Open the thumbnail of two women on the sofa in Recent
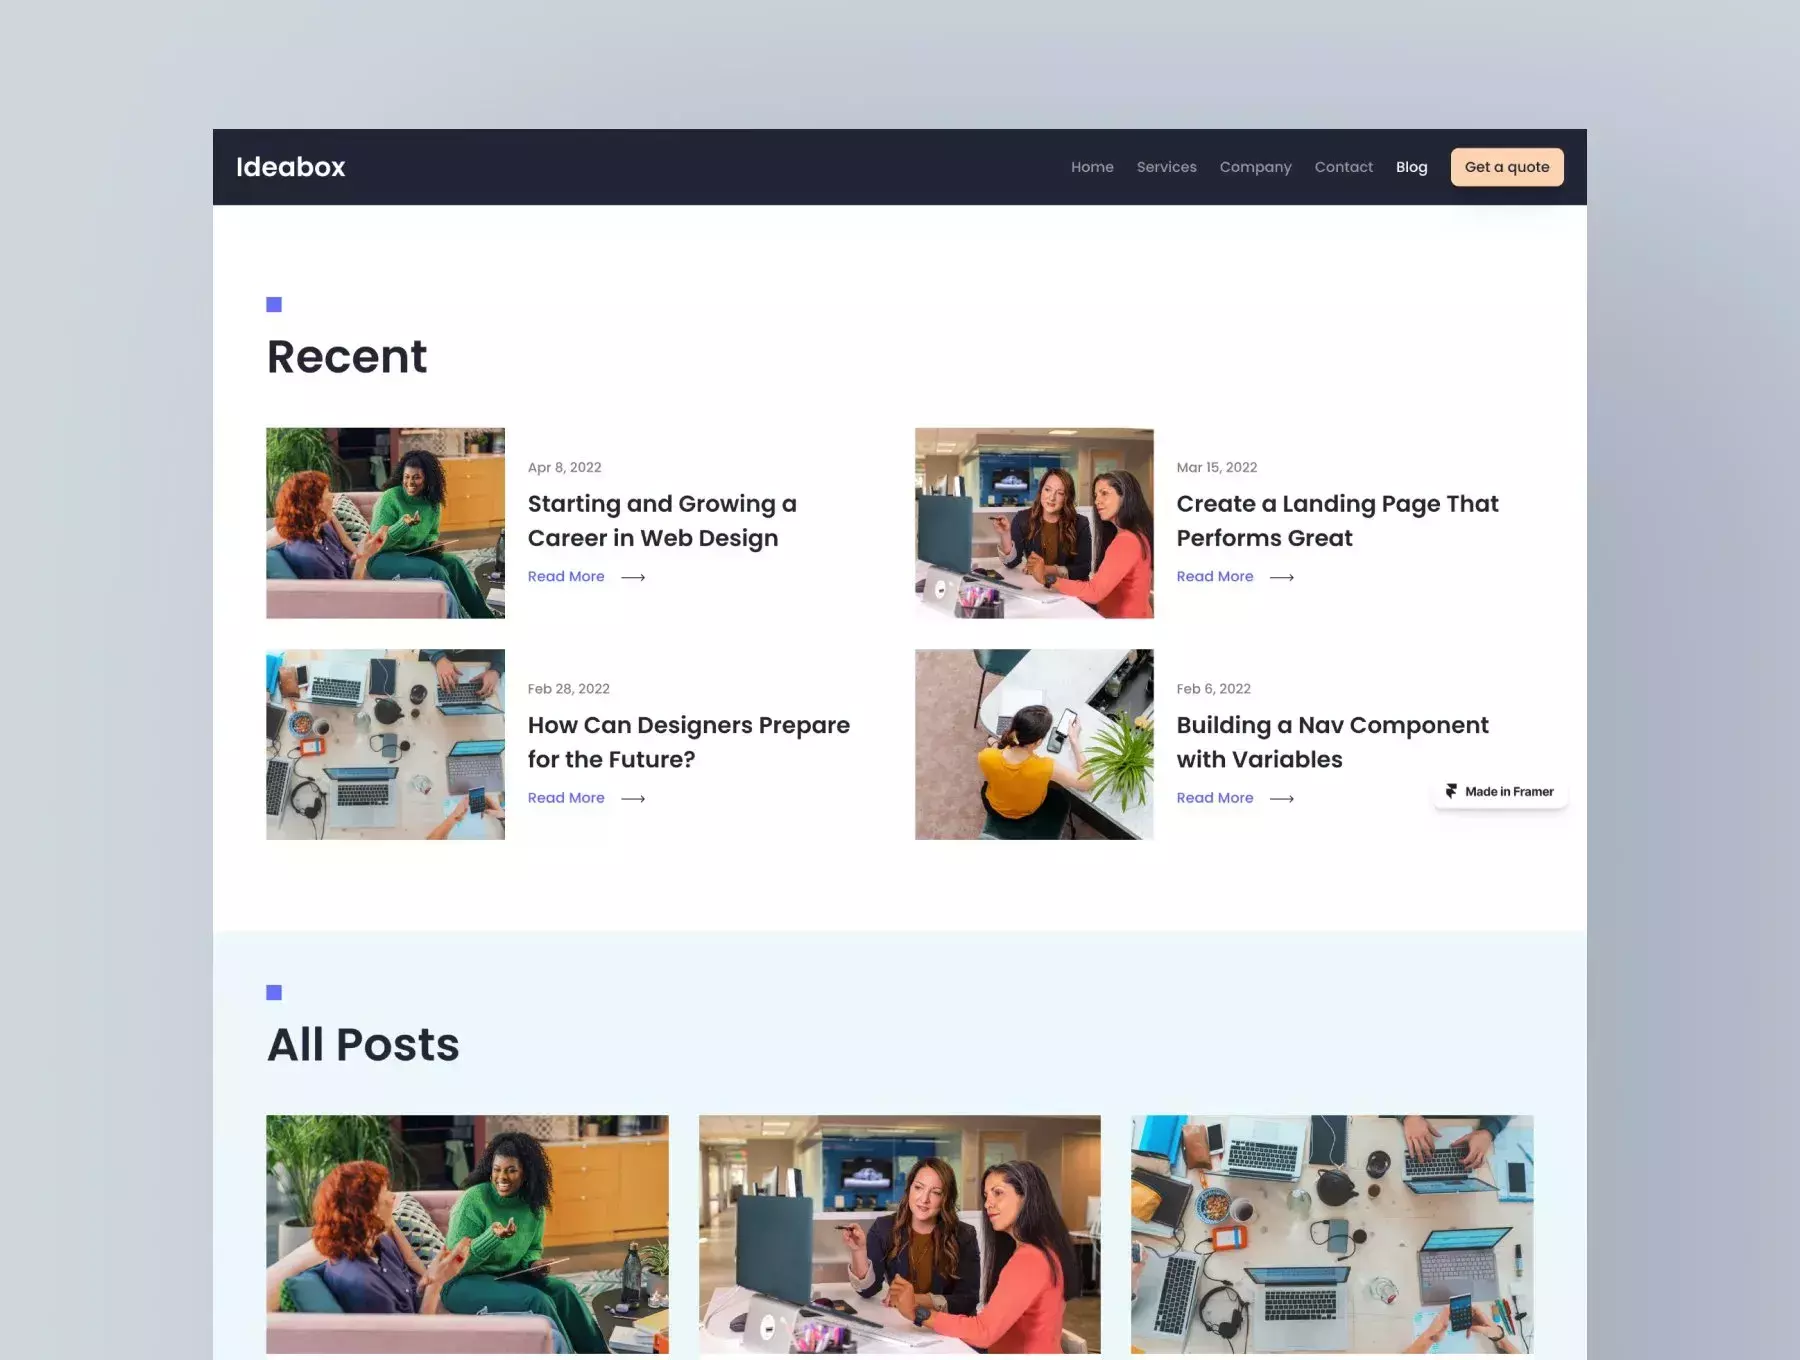The width and height of the screenshot is (1800, 1360). tap(385, 523)
